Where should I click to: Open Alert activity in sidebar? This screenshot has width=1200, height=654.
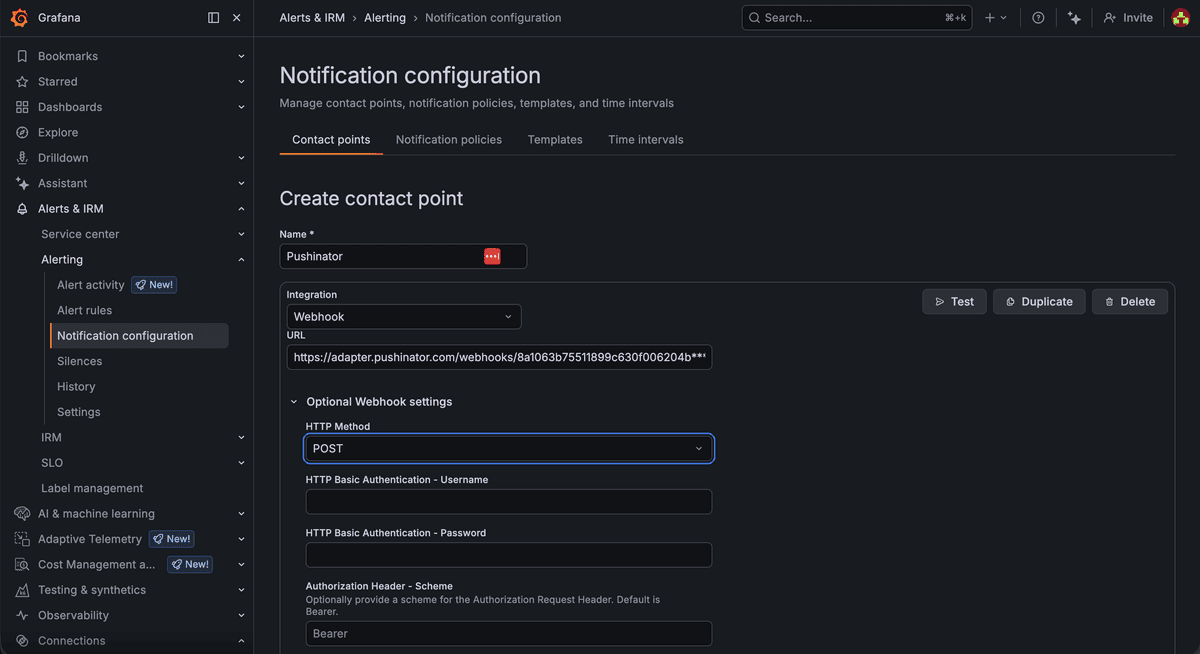click(91, 285)
